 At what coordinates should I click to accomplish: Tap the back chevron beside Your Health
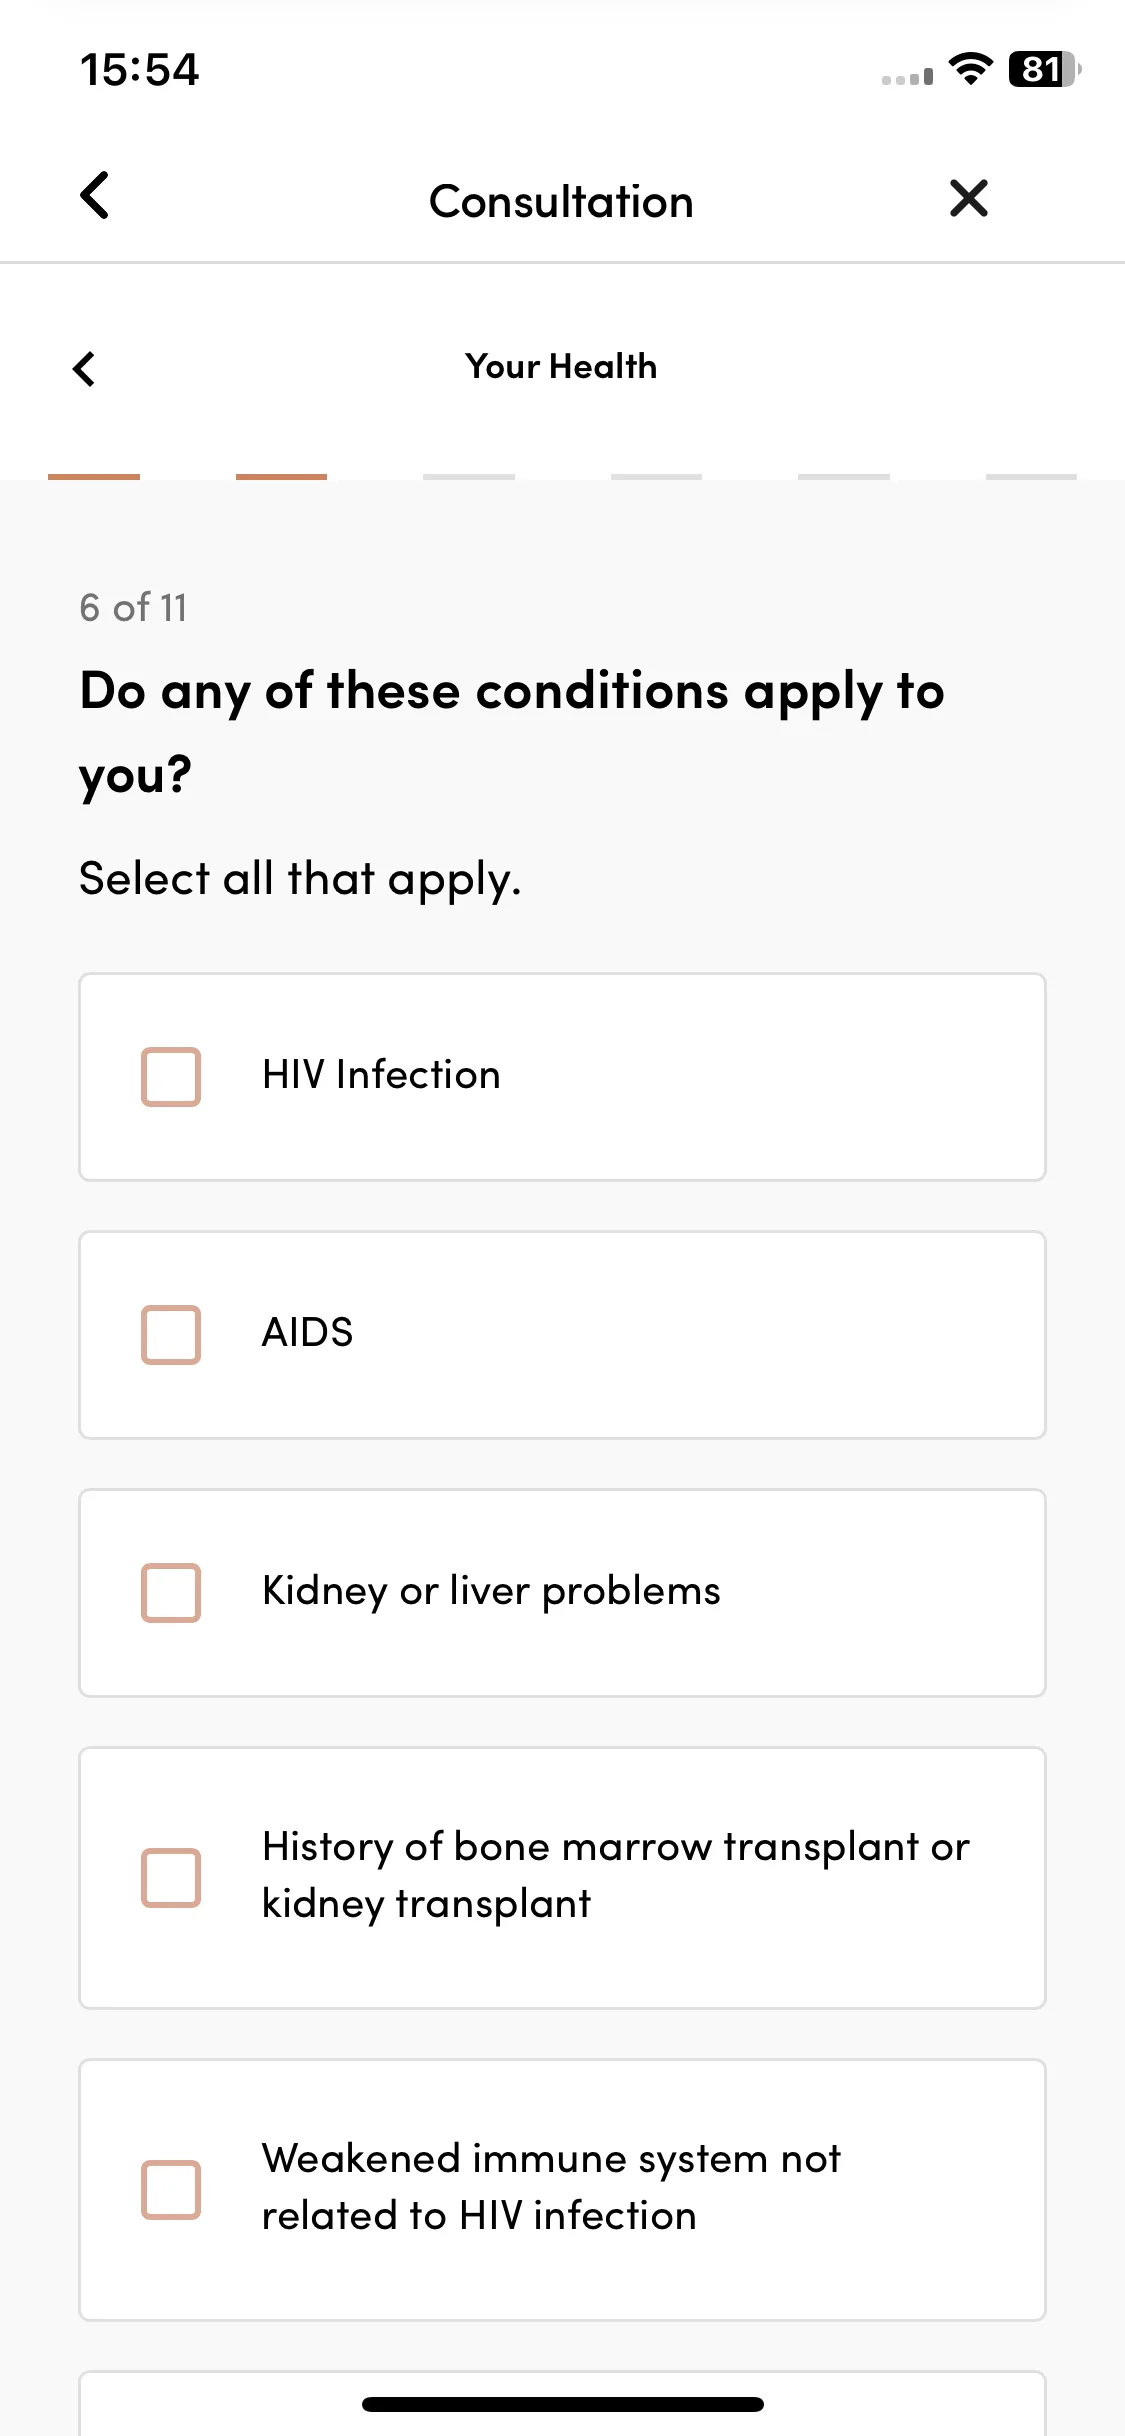[85, 368]
